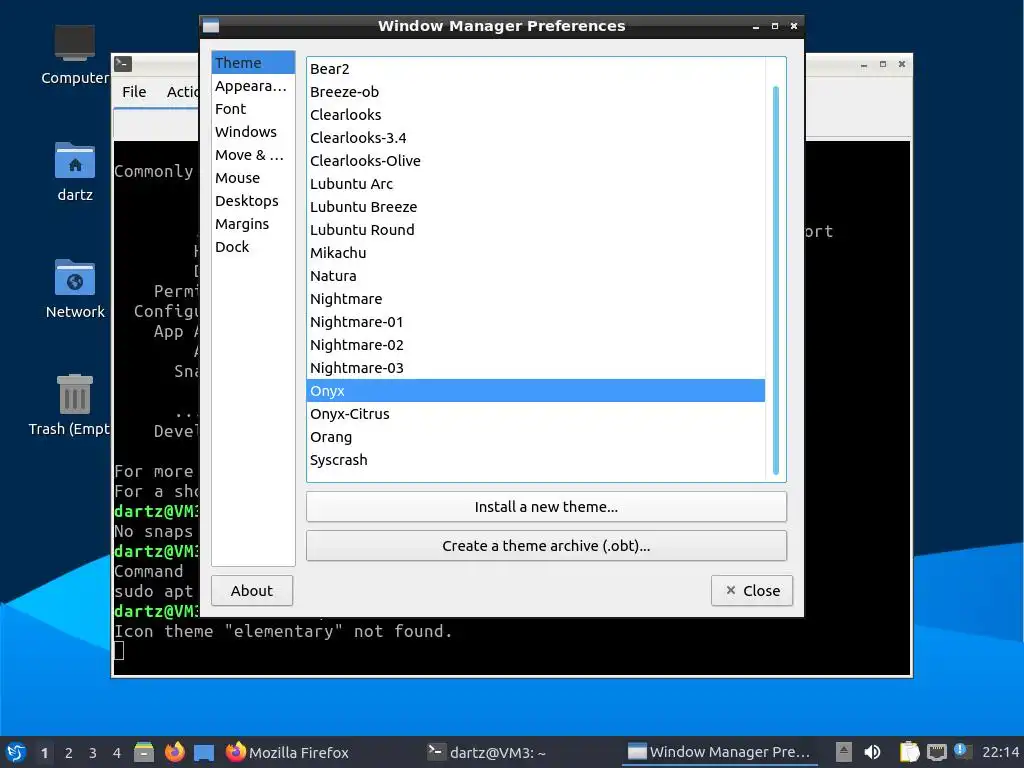
Task: Click the clock showing 22:14
Action: click(1000, 752)
